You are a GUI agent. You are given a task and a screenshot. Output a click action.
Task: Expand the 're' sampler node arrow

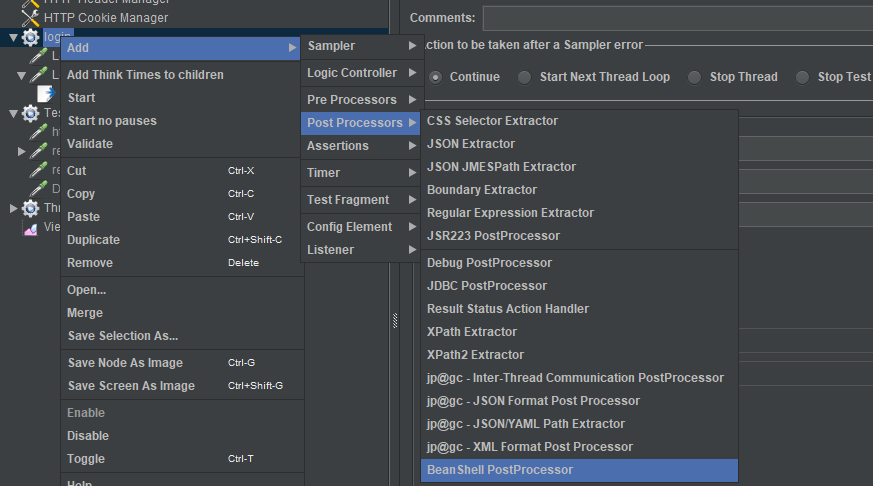(22, 151)
